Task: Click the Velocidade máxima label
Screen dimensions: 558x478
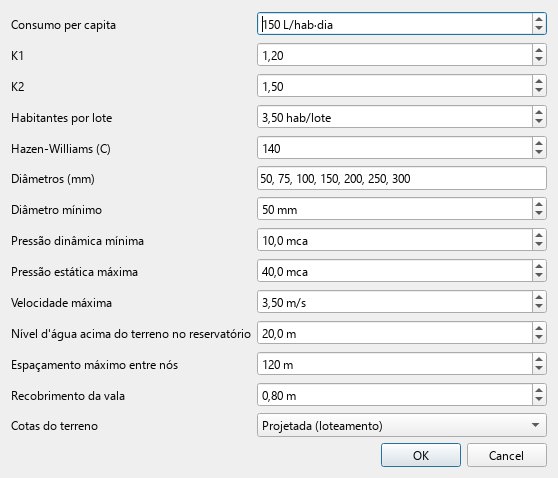Action: click(62, 303)
